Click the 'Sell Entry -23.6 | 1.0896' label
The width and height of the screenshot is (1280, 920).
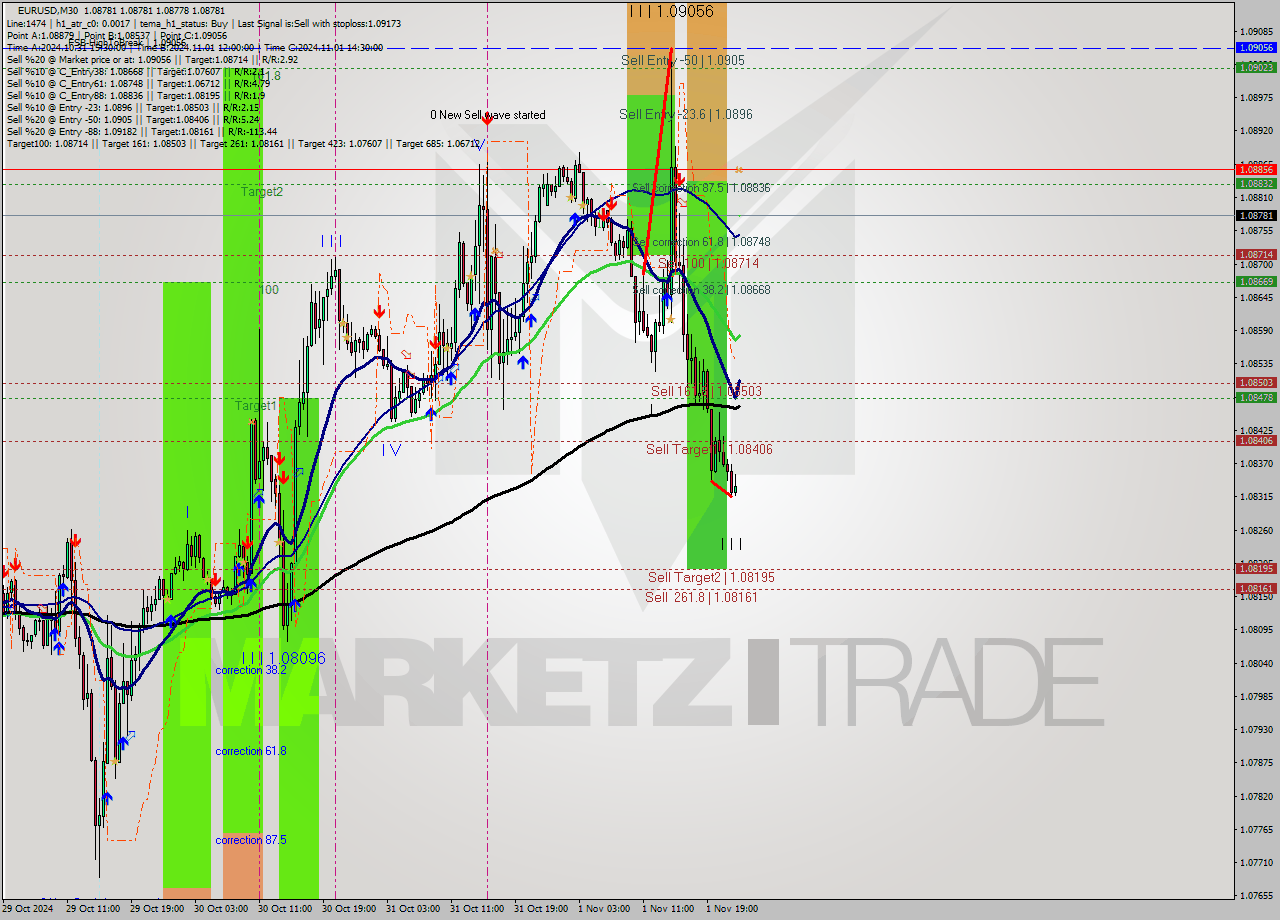click(685, 114)
